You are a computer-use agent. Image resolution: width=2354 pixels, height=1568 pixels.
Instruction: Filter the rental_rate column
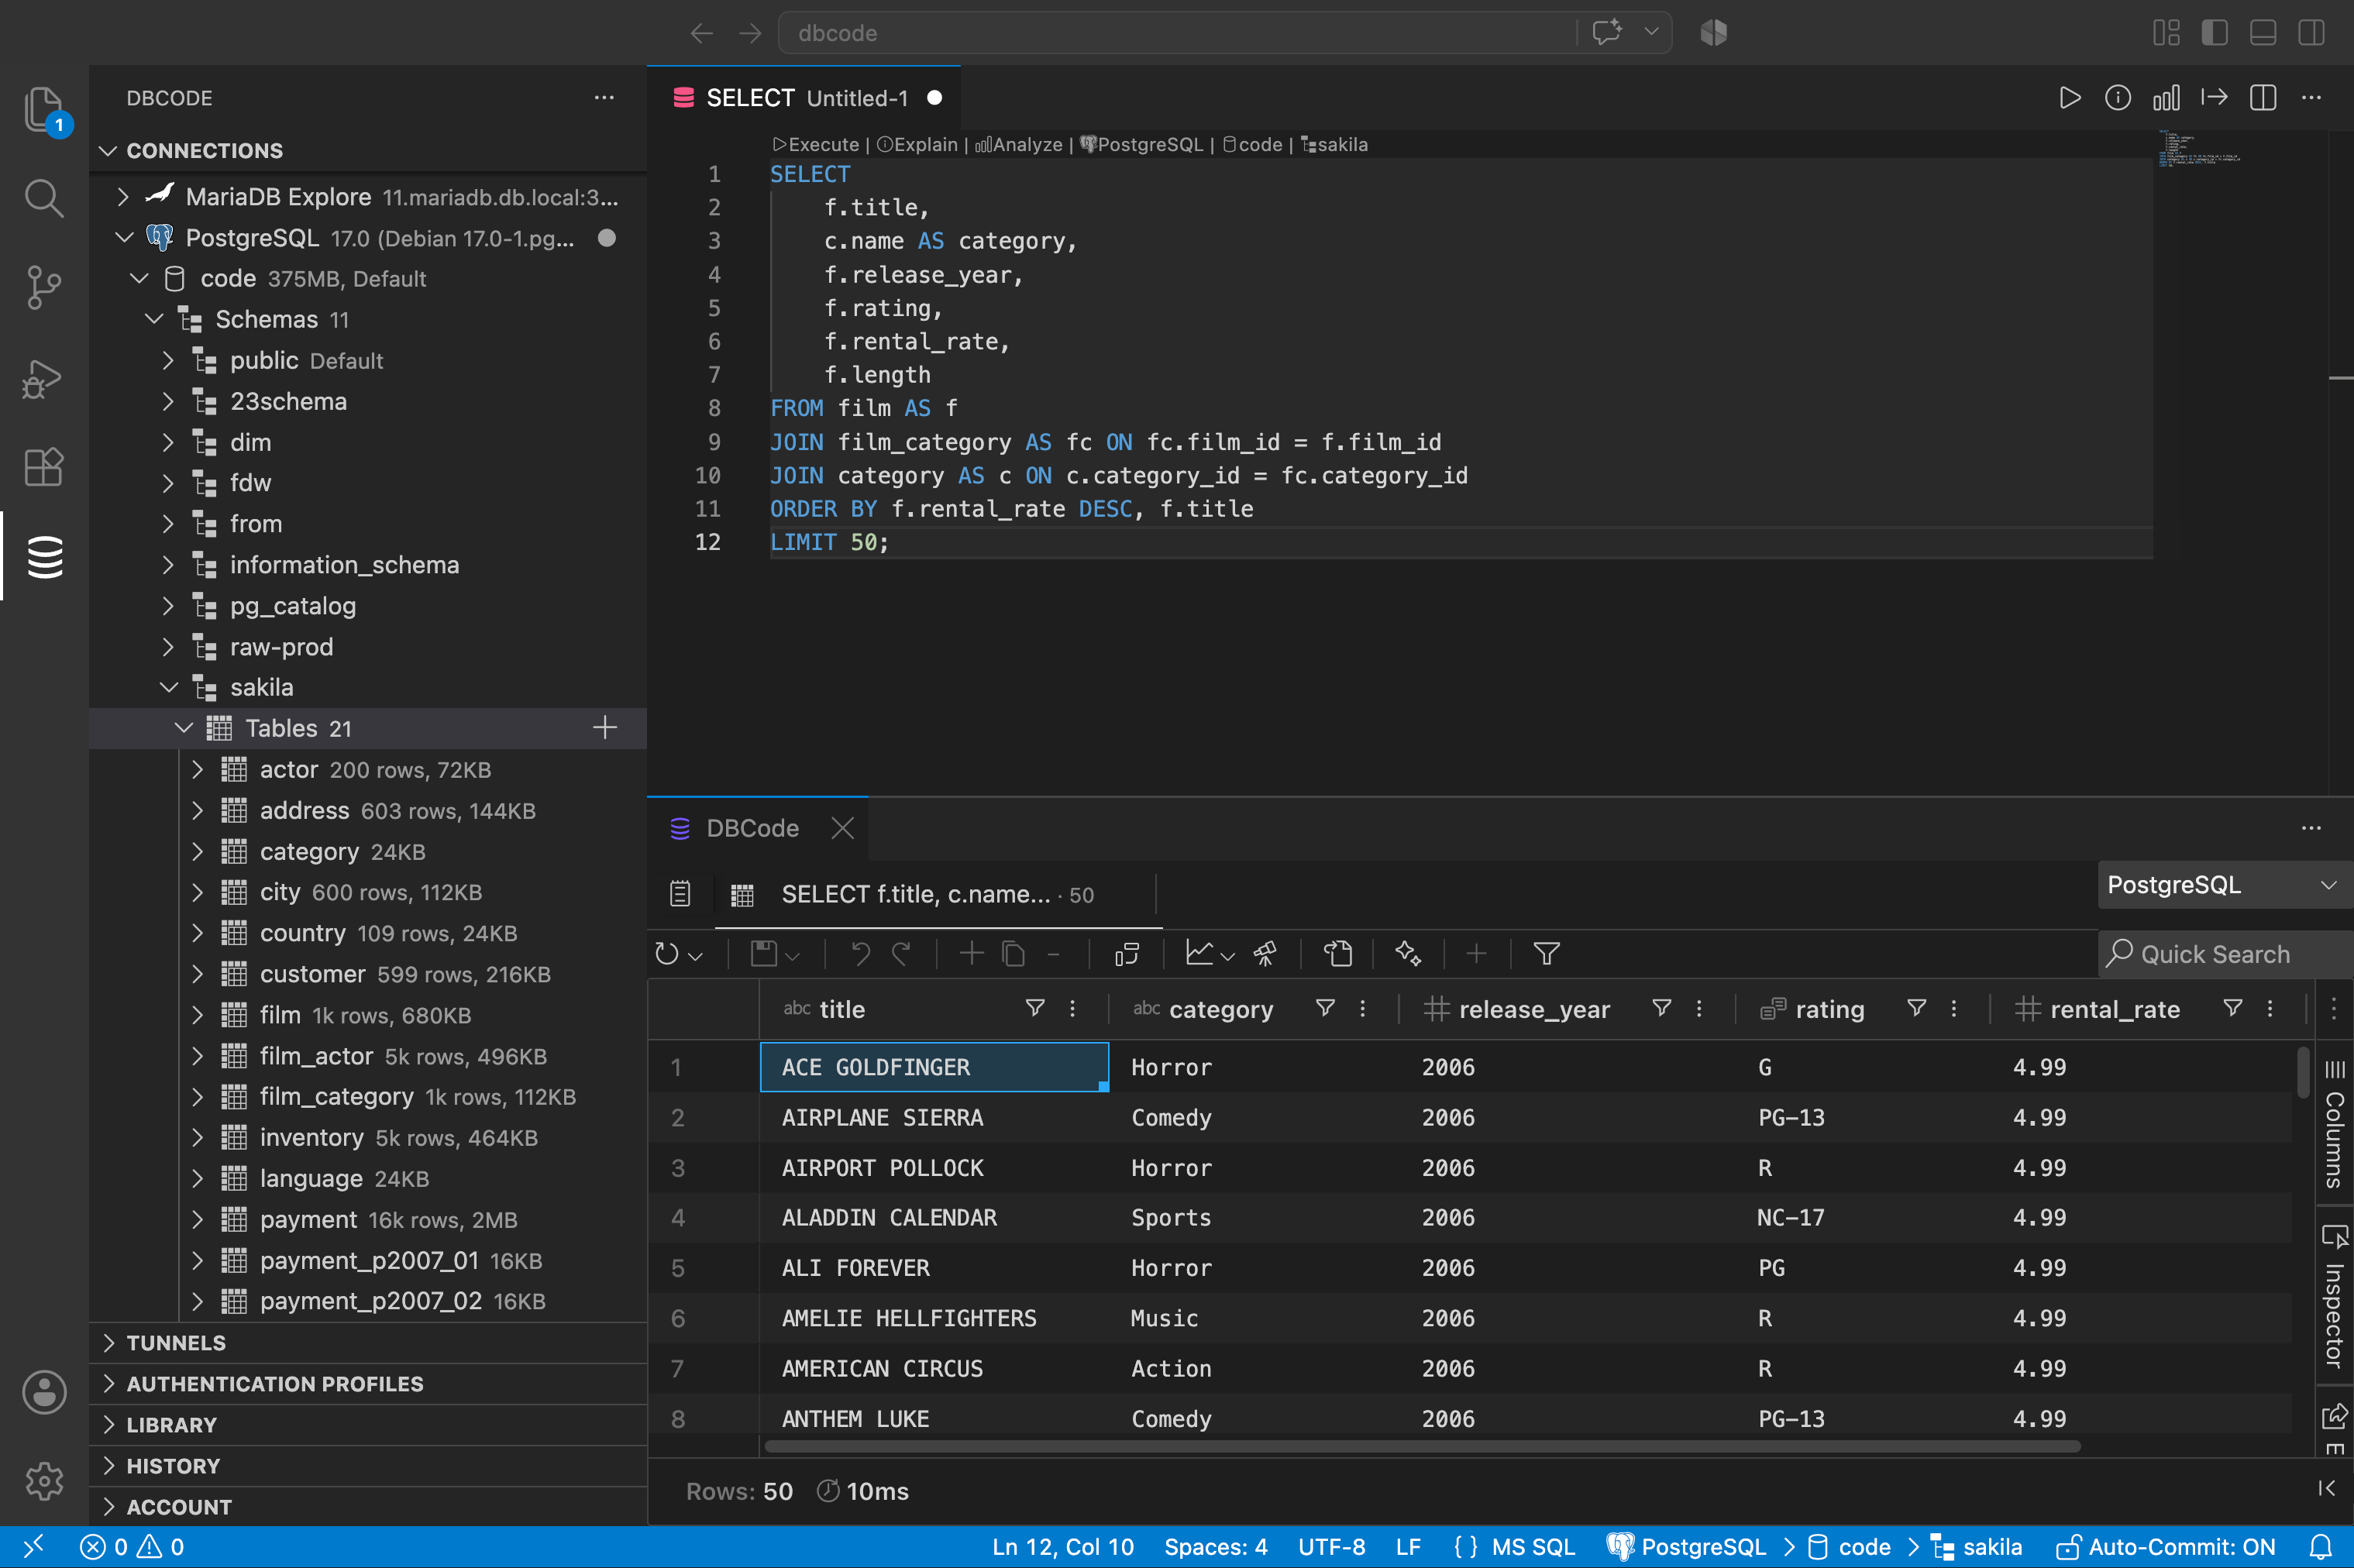point(2232,1008)
